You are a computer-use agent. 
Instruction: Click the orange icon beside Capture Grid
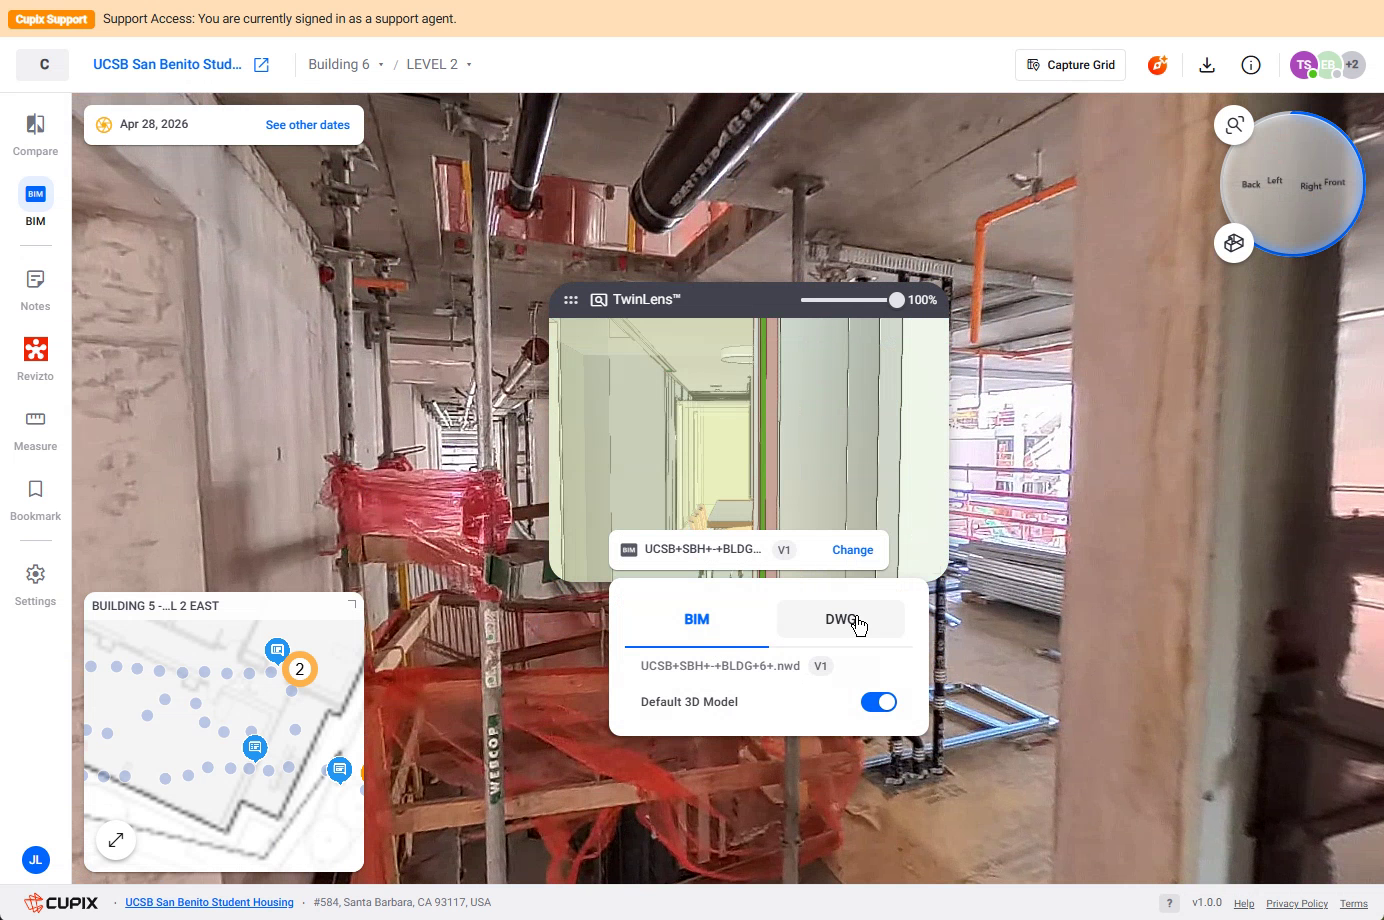tap(1157, 65)
